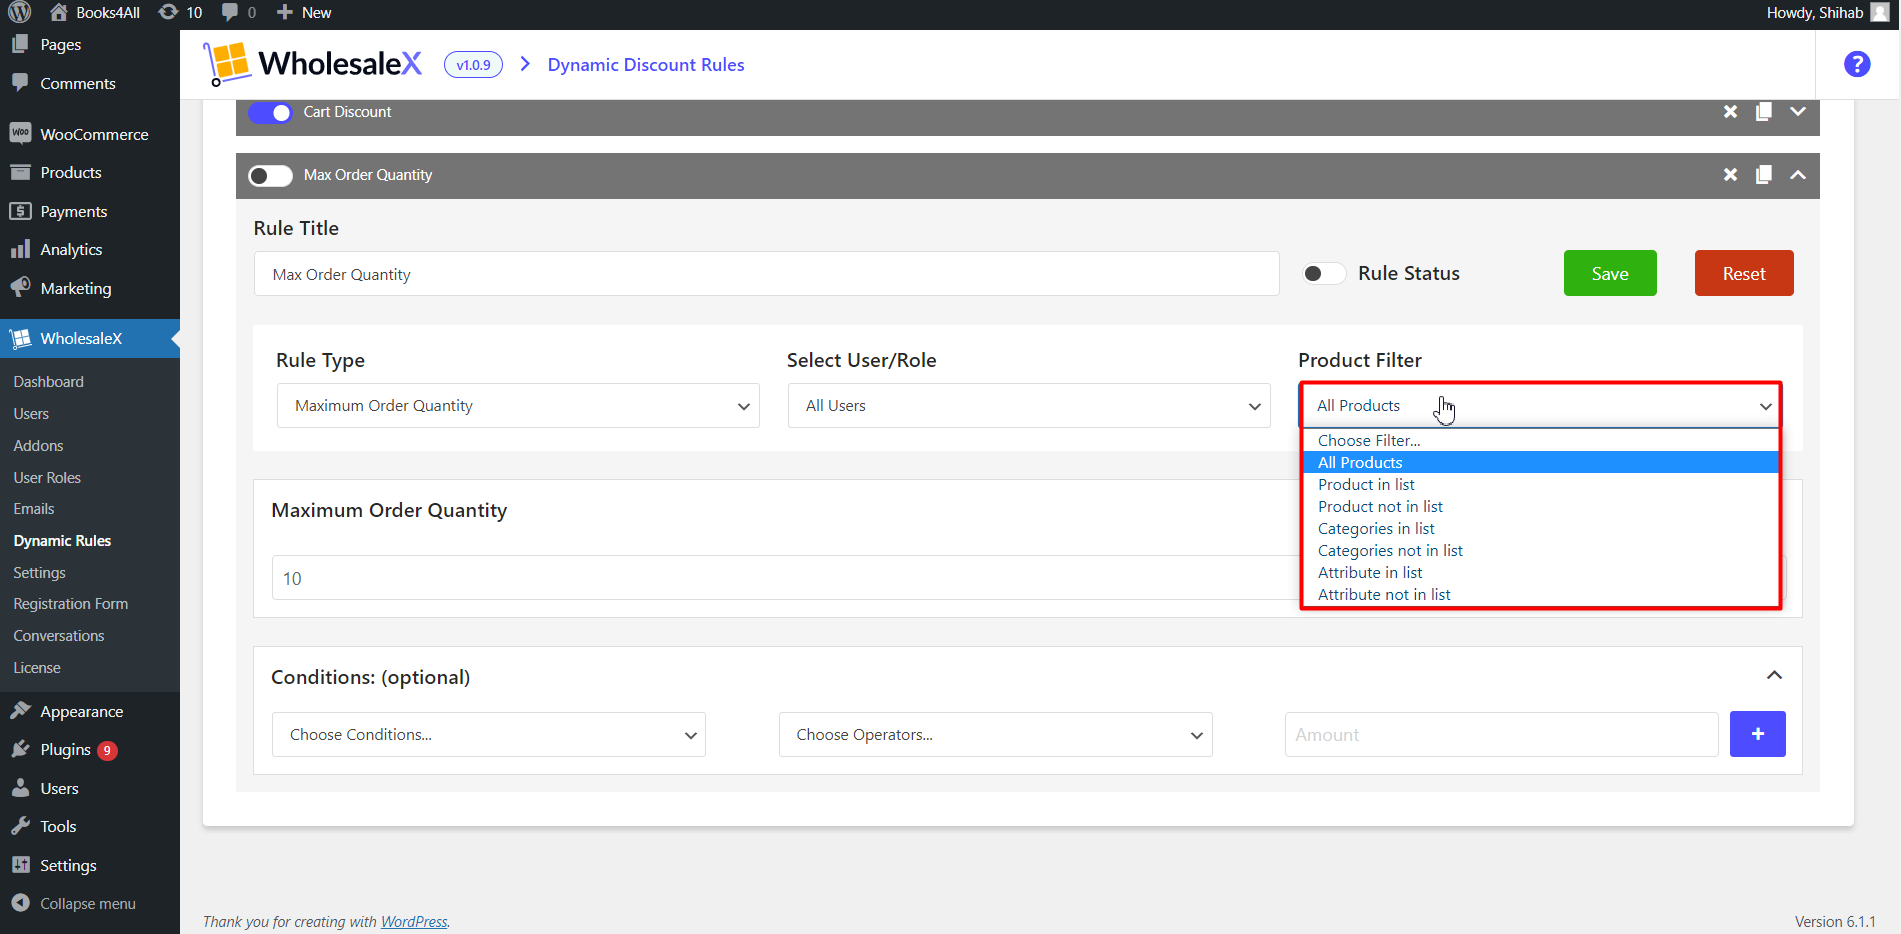
Task: Save the Max Order Quantity rule
Action: 1610,273
